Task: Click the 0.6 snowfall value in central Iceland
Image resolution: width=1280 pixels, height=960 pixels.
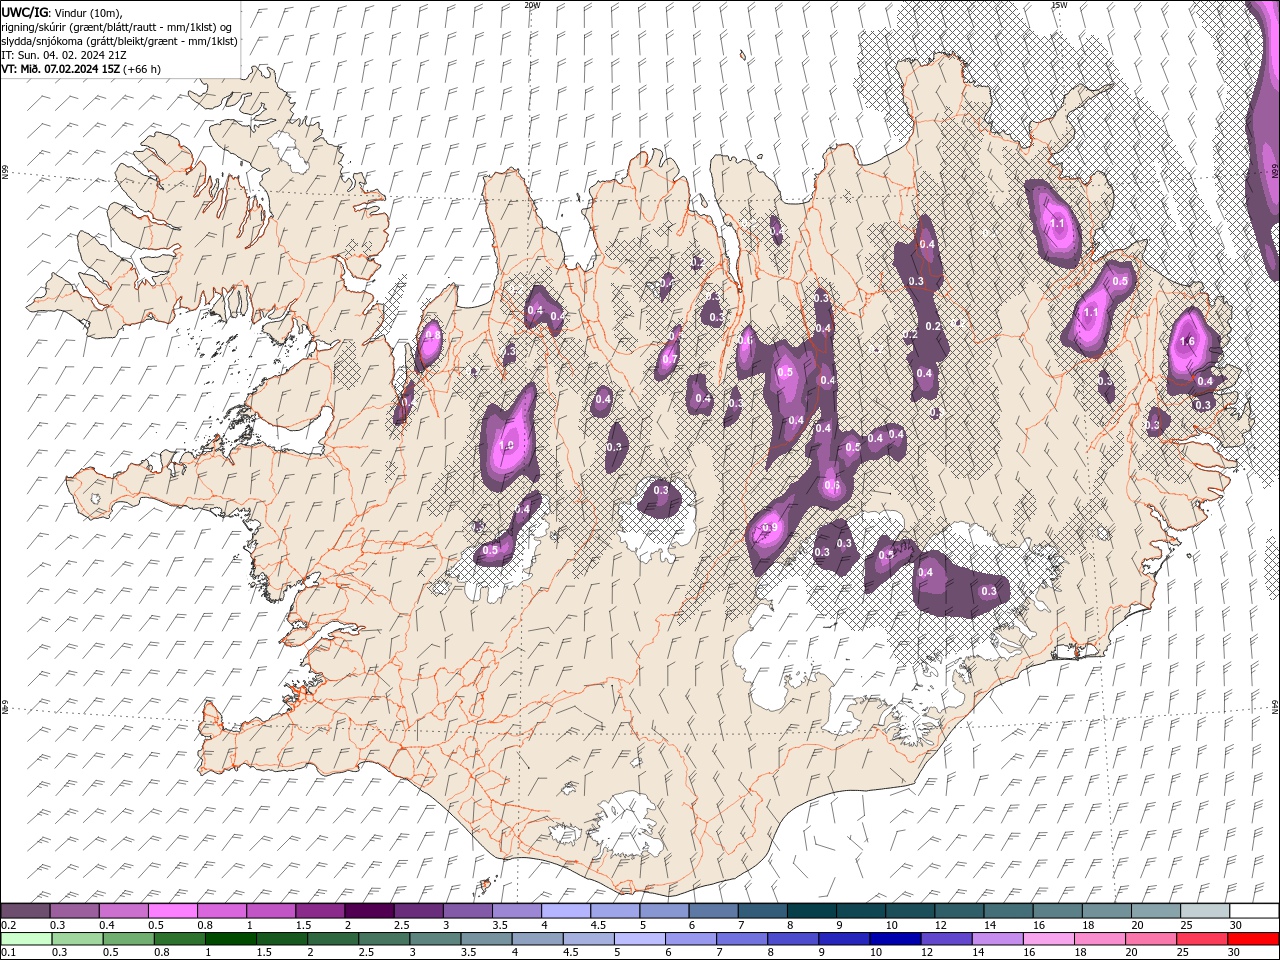Action: point(832,486)
